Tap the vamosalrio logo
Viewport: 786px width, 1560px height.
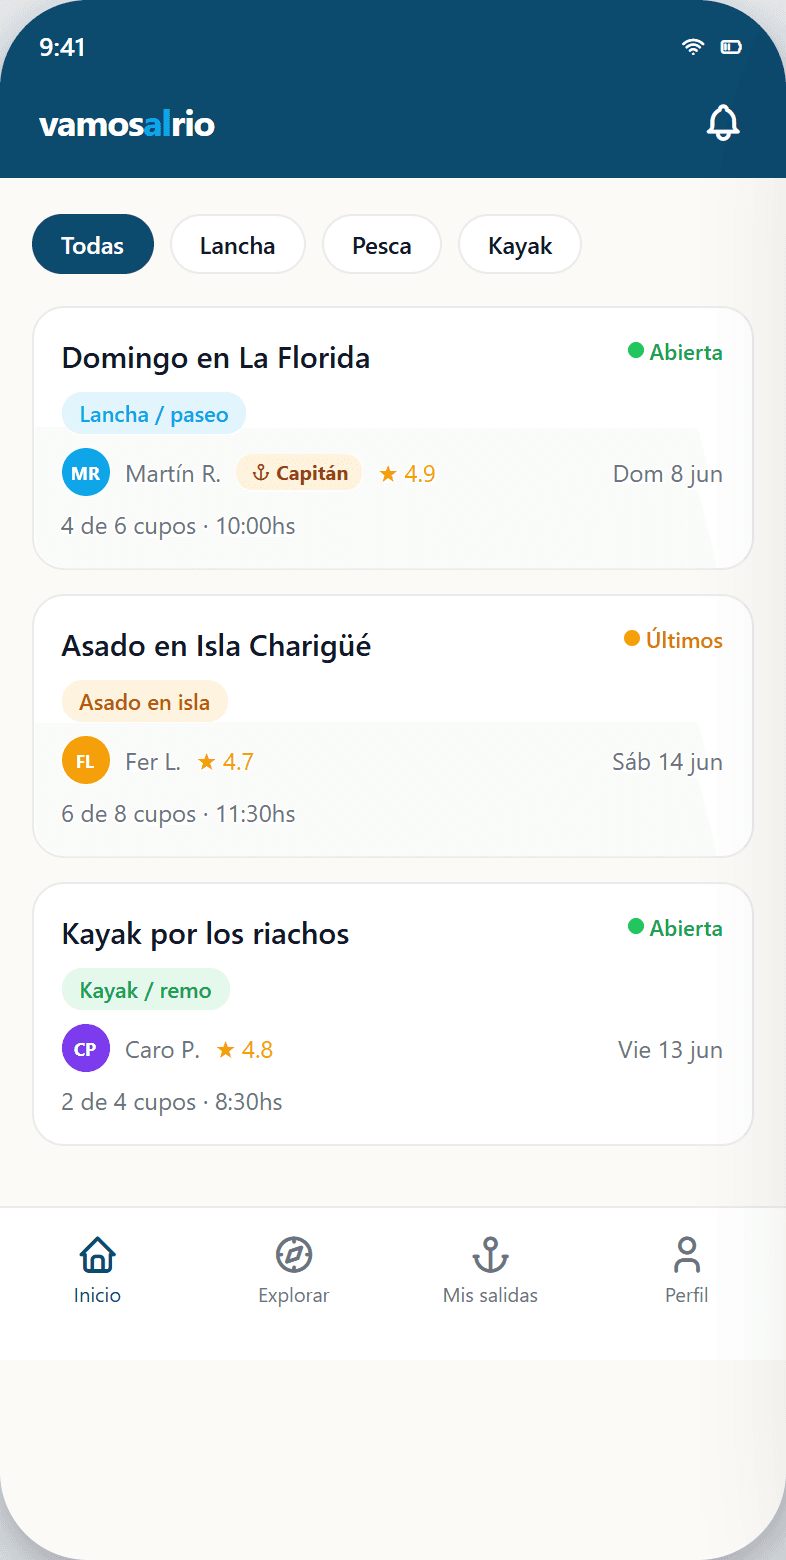coord(127,125)
